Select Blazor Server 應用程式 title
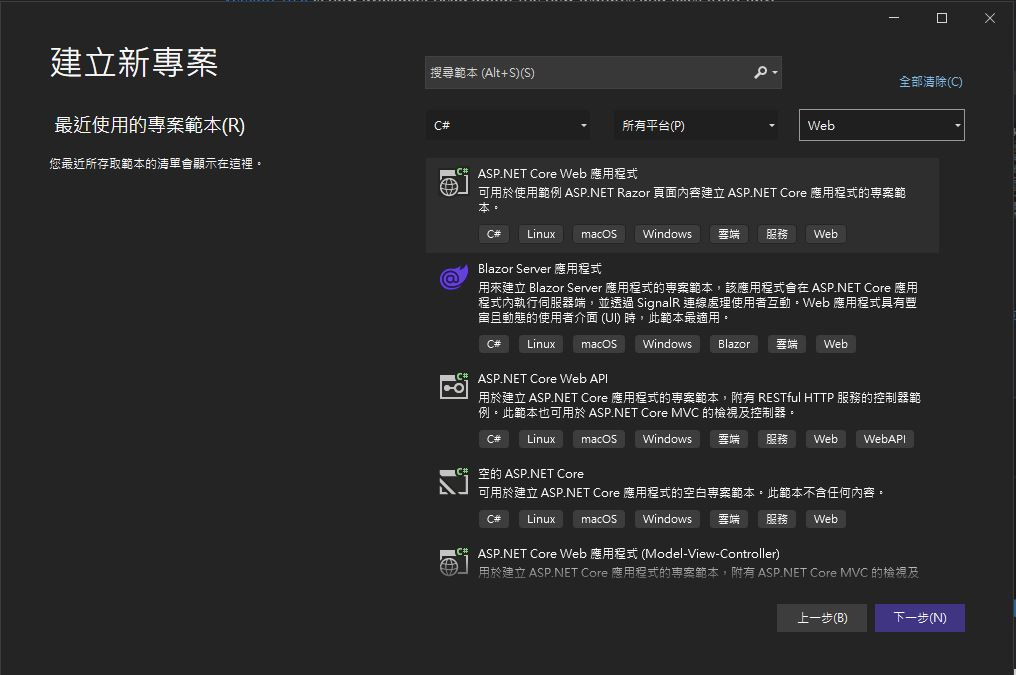 (x=539, y=269)
